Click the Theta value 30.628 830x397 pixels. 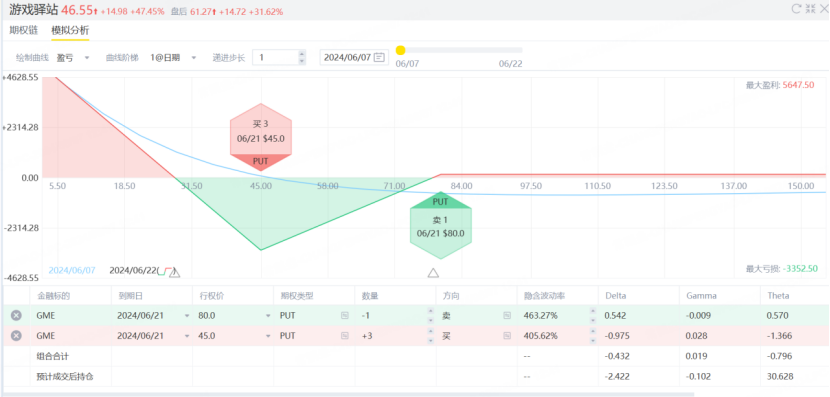(x=780, y=377)
